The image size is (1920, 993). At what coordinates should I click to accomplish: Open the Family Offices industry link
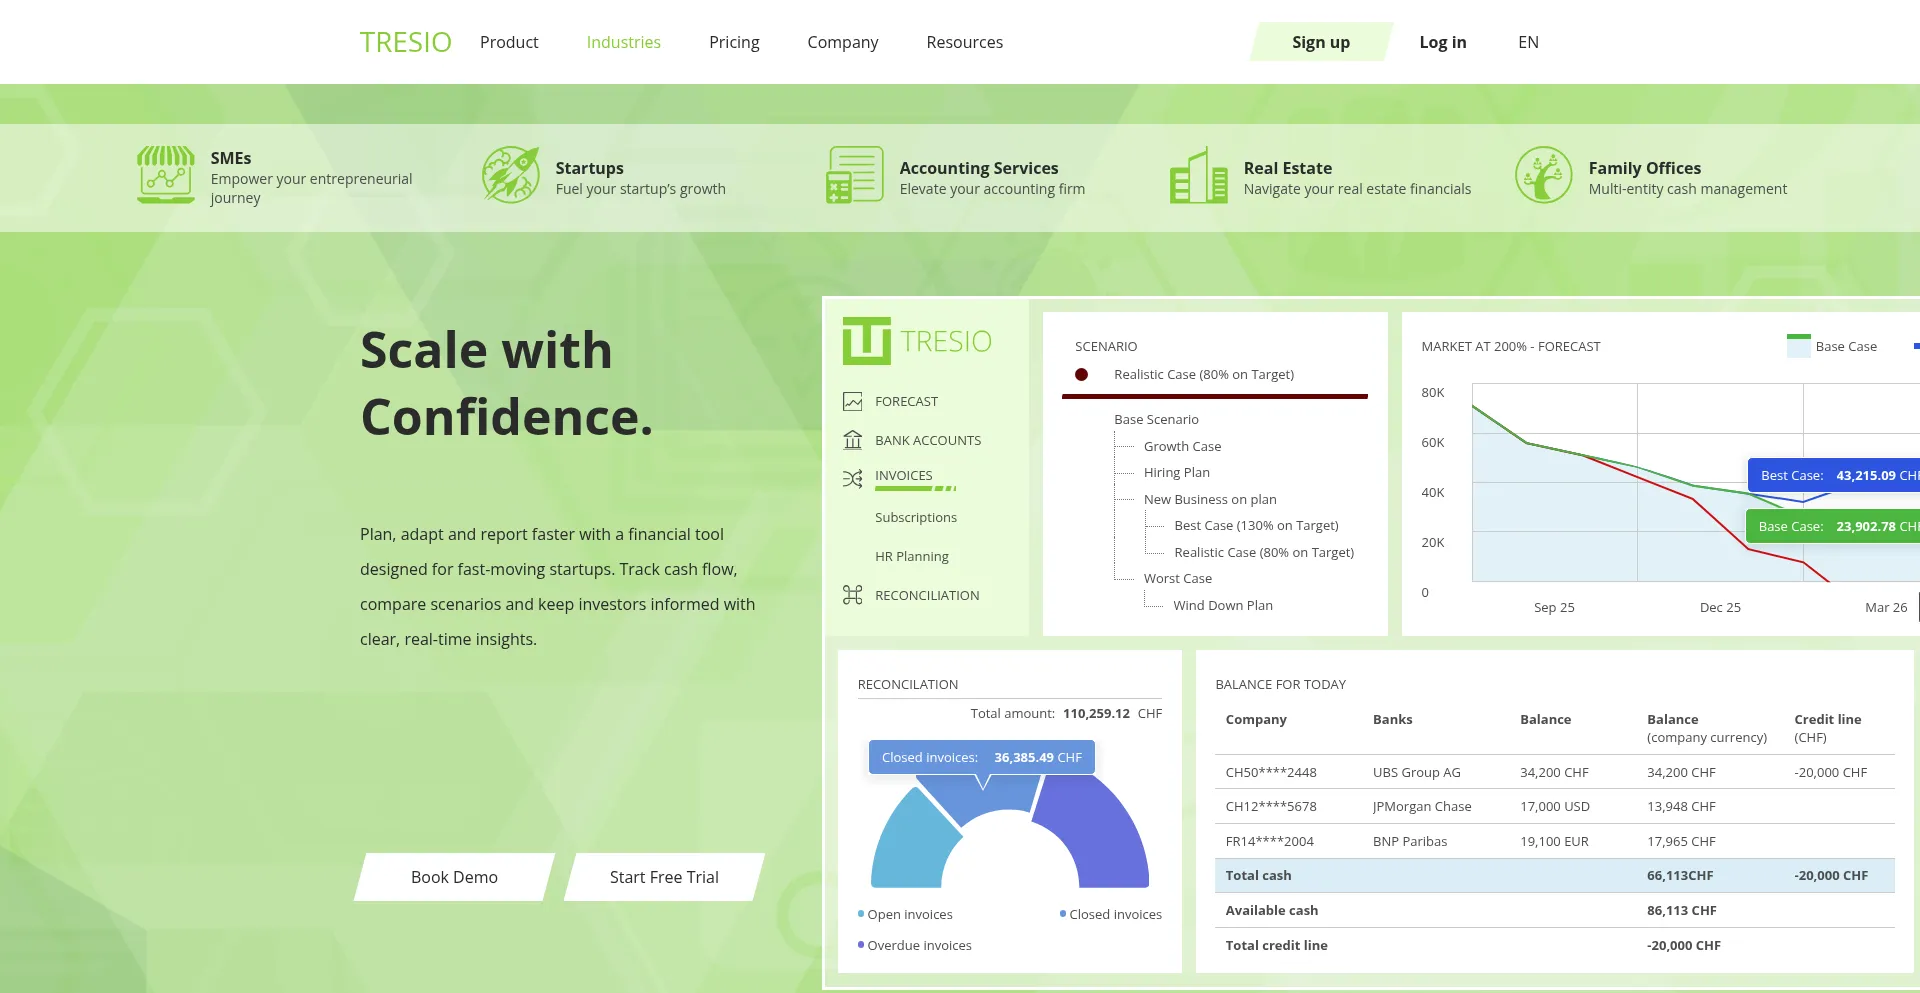click(1651, 177)
